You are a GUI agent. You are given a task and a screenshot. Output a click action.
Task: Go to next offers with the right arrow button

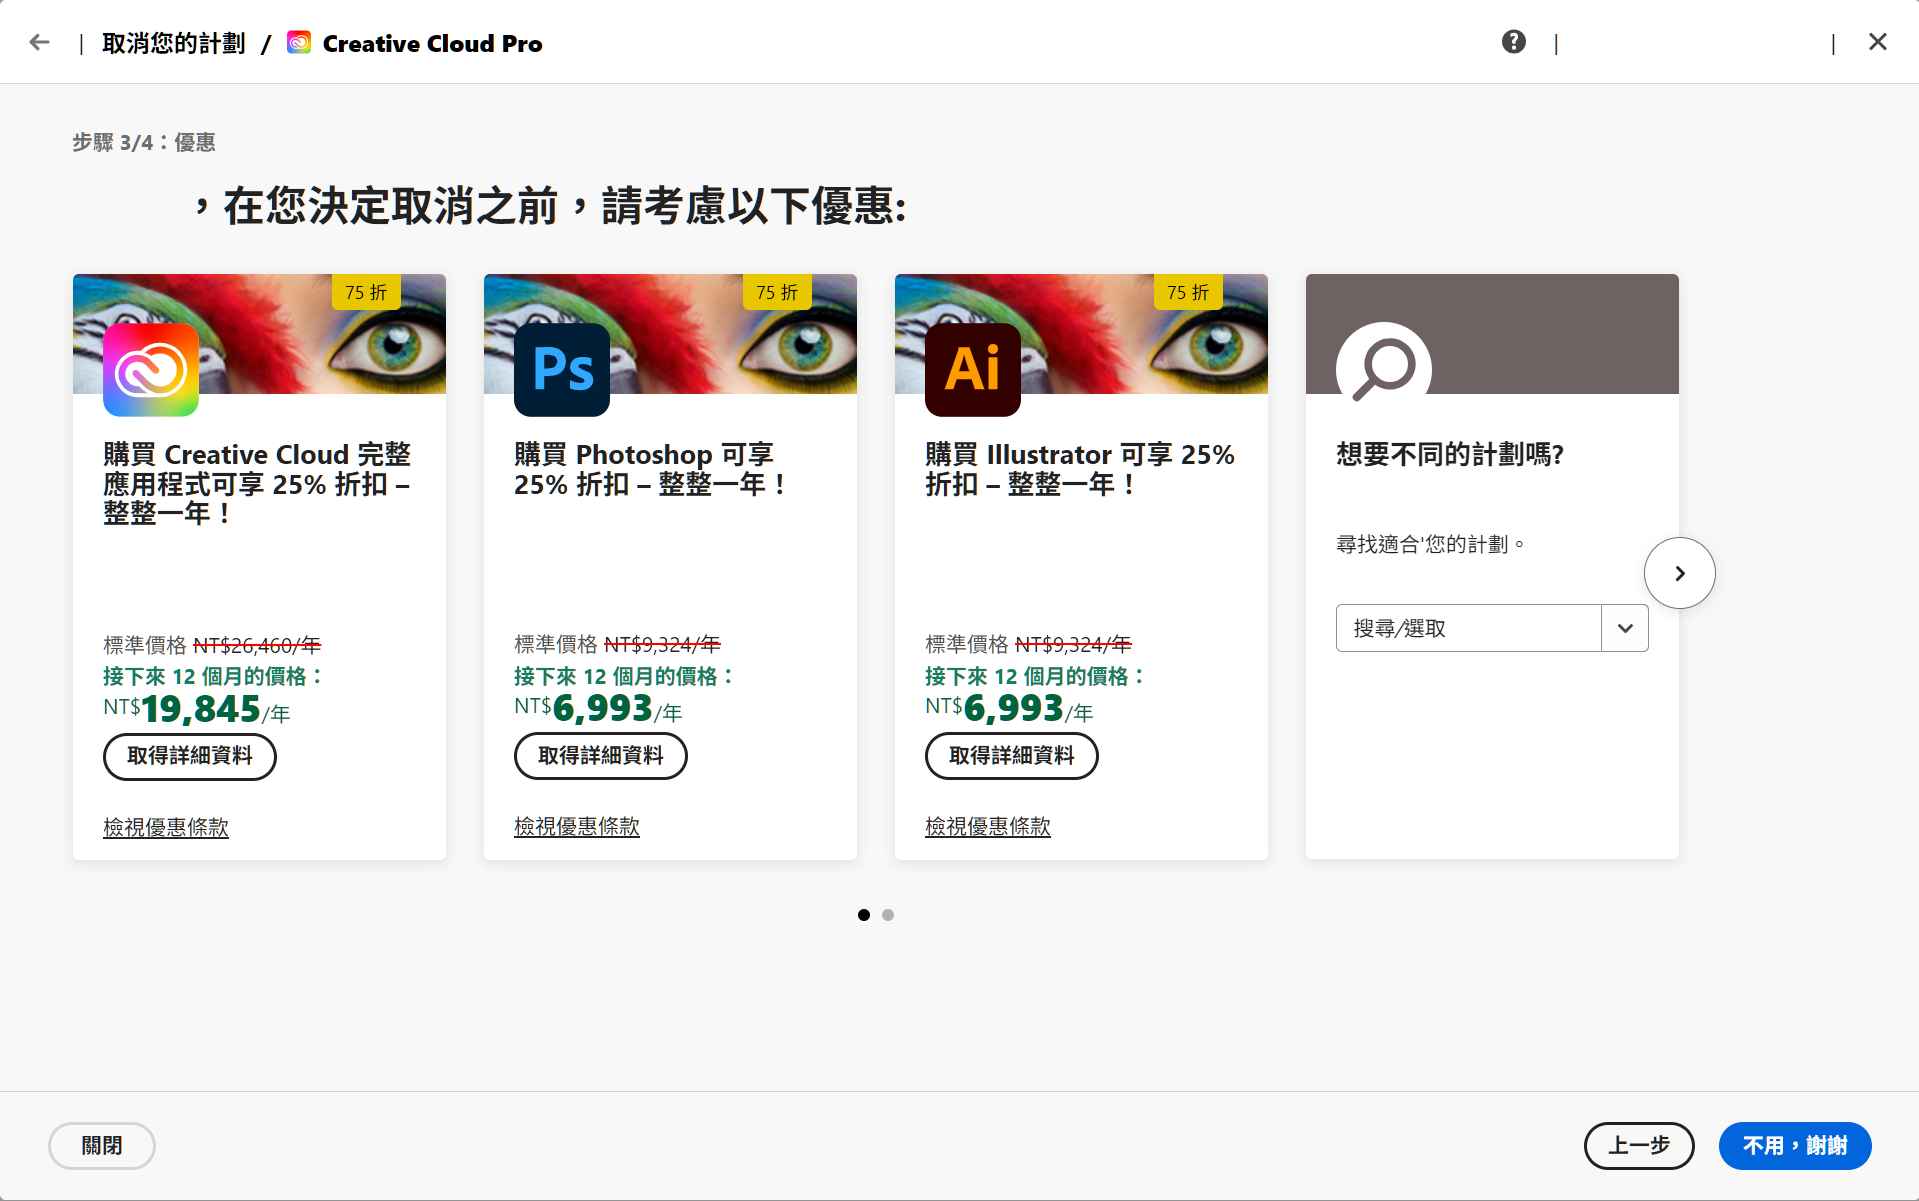(x=1680, y=573)
